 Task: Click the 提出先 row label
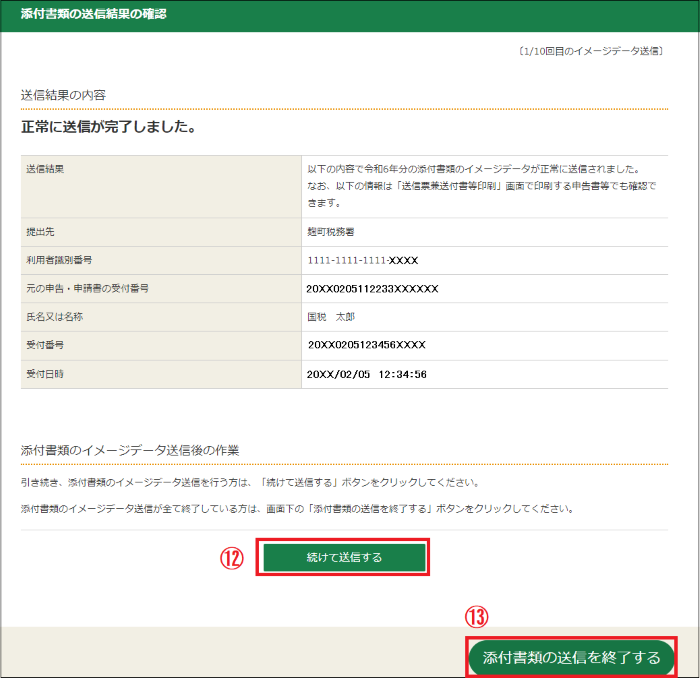[41, 232]
